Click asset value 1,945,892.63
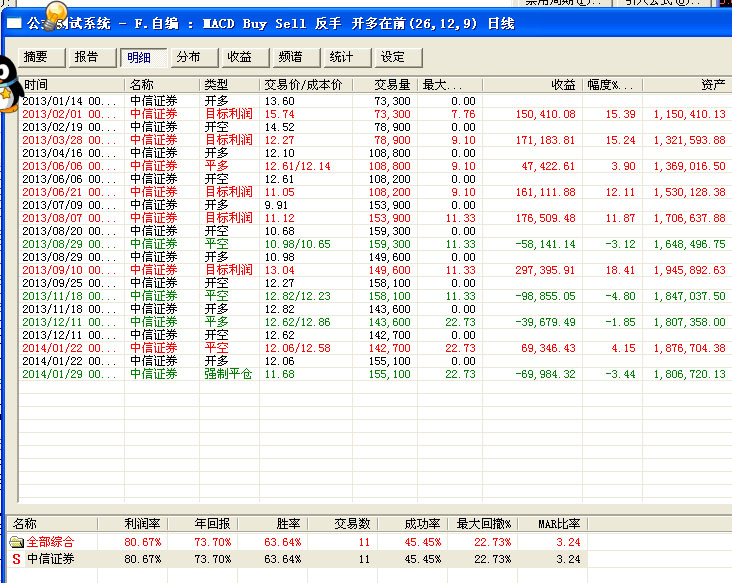 (x=690, y=270)
